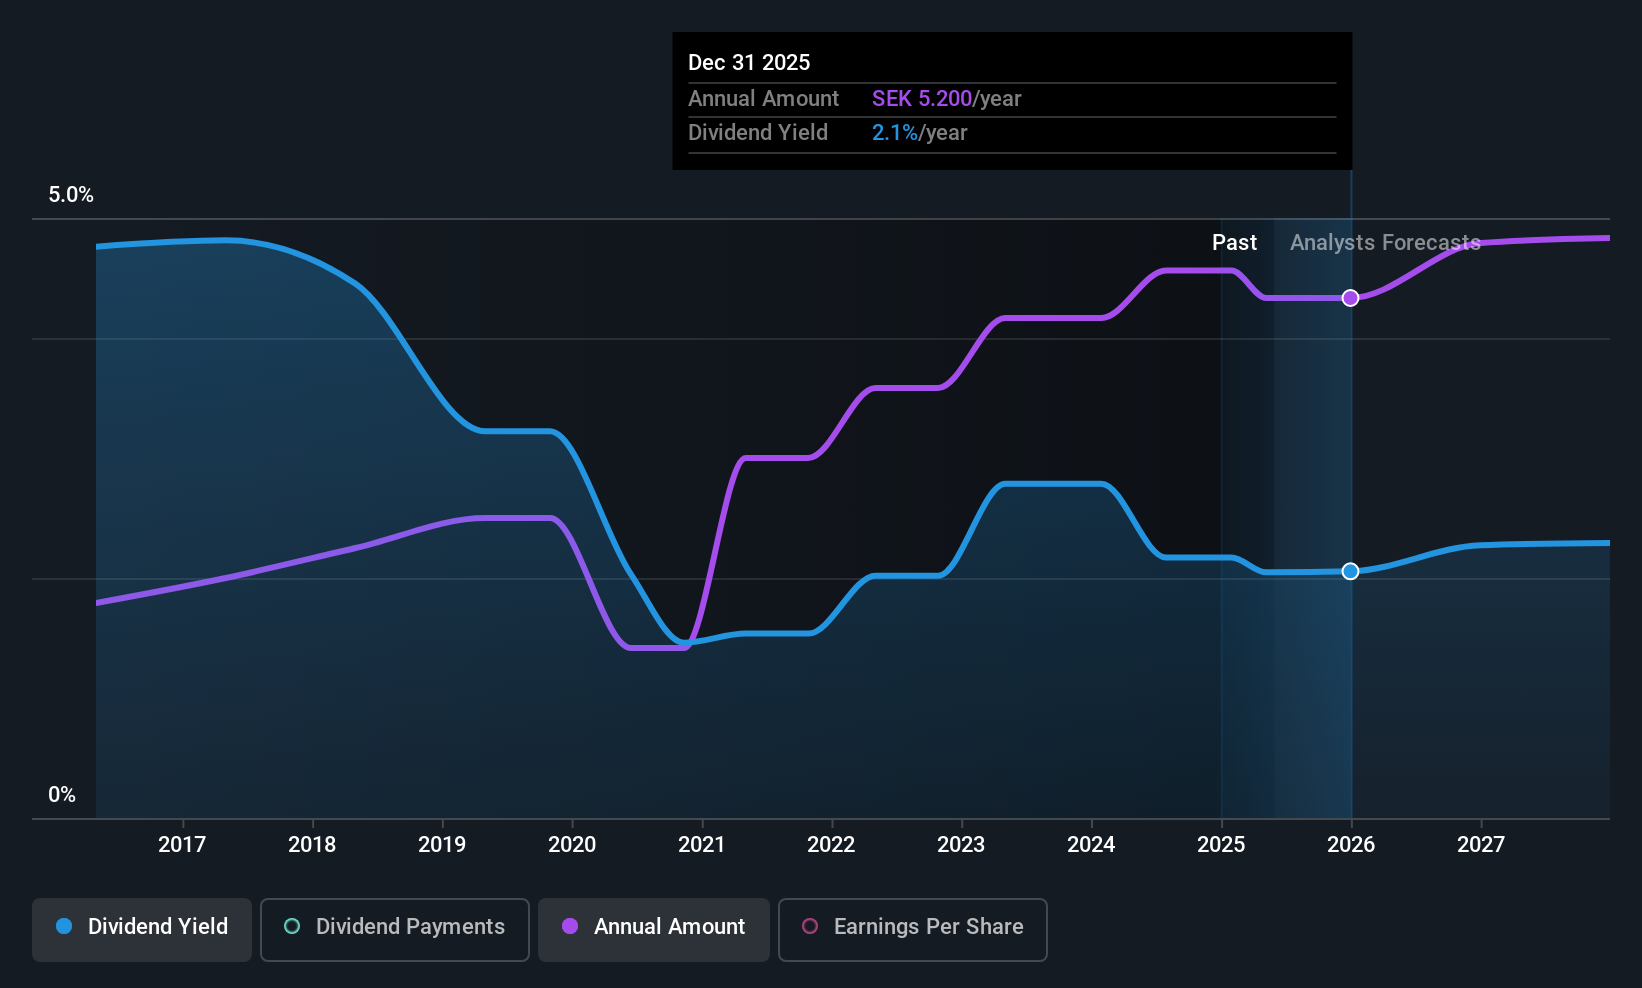Click the 2019 x-axis label

tap(442, 845)
